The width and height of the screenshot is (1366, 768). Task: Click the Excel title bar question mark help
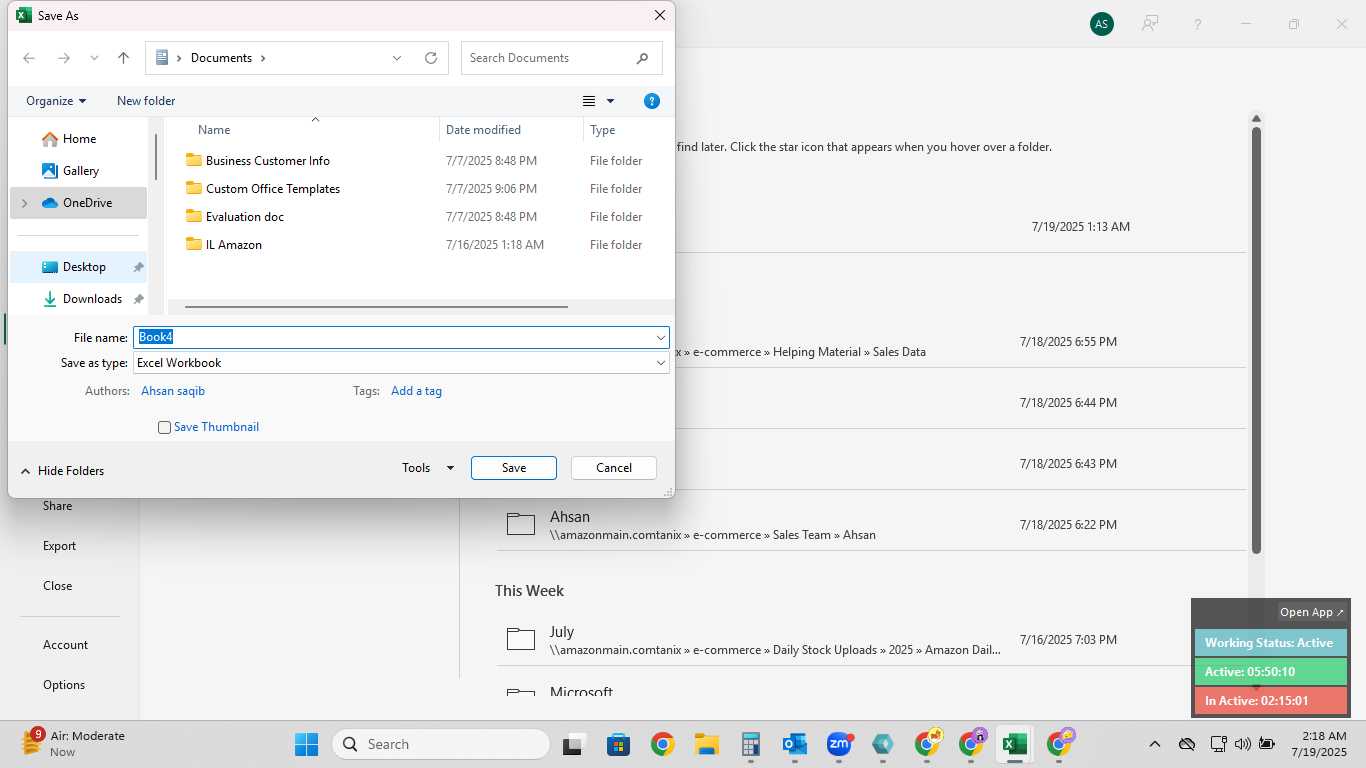click(1198, 24)
